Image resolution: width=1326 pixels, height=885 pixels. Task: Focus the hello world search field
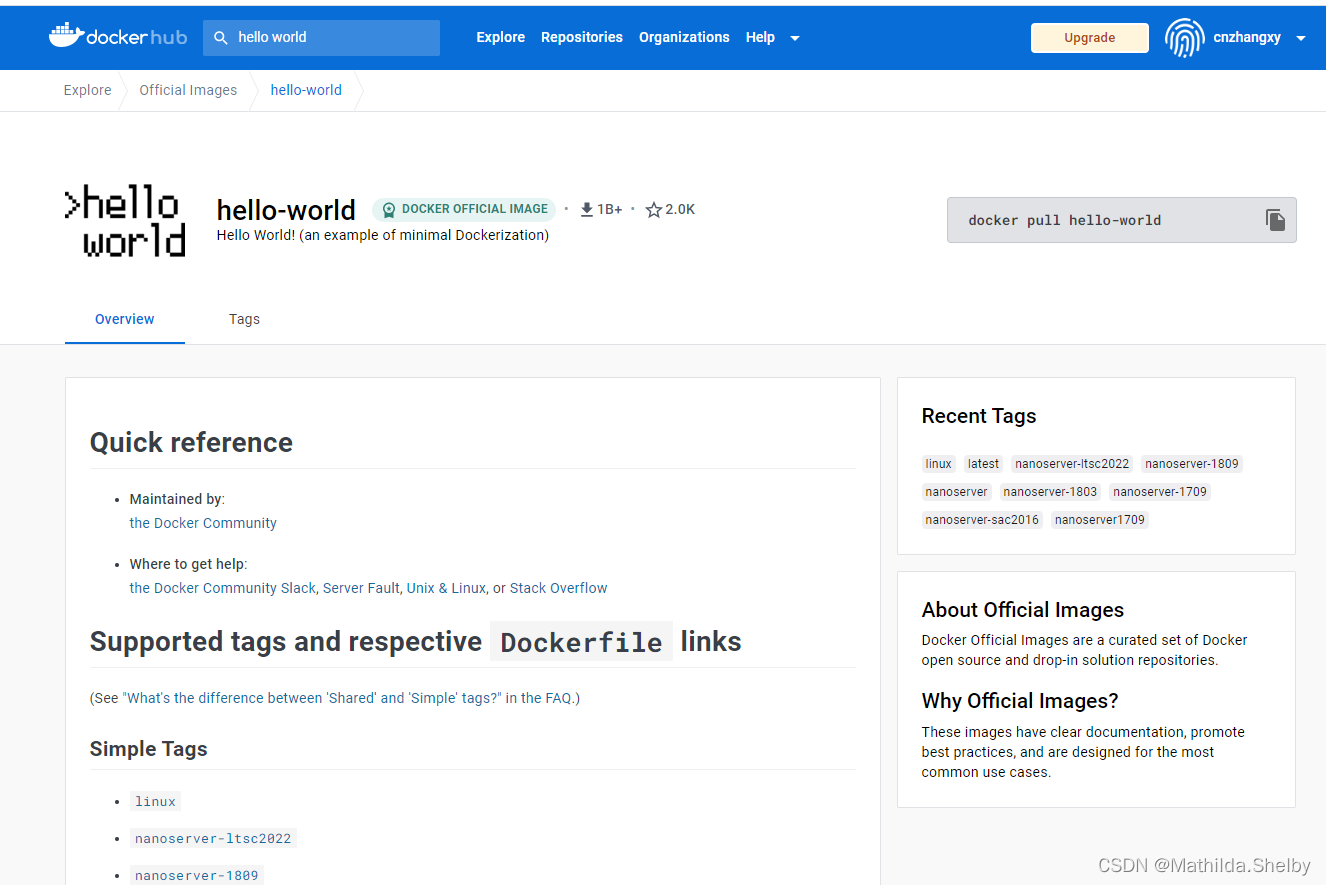coord(322,38)
